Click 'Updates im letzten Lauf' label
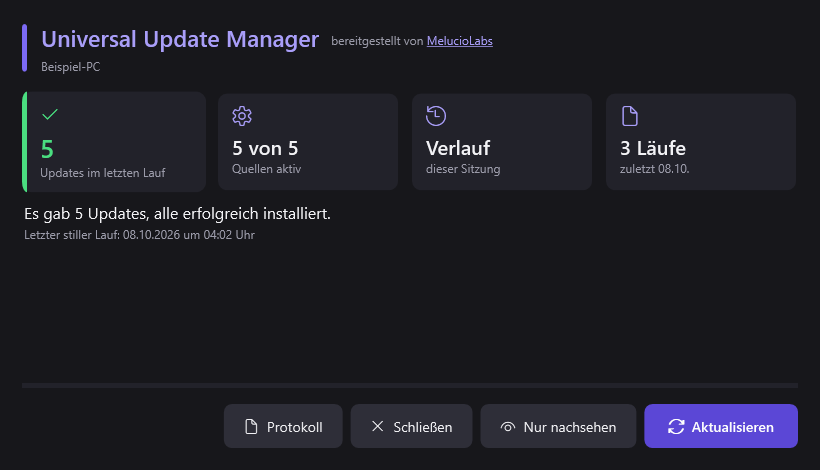 coord(102,173)
